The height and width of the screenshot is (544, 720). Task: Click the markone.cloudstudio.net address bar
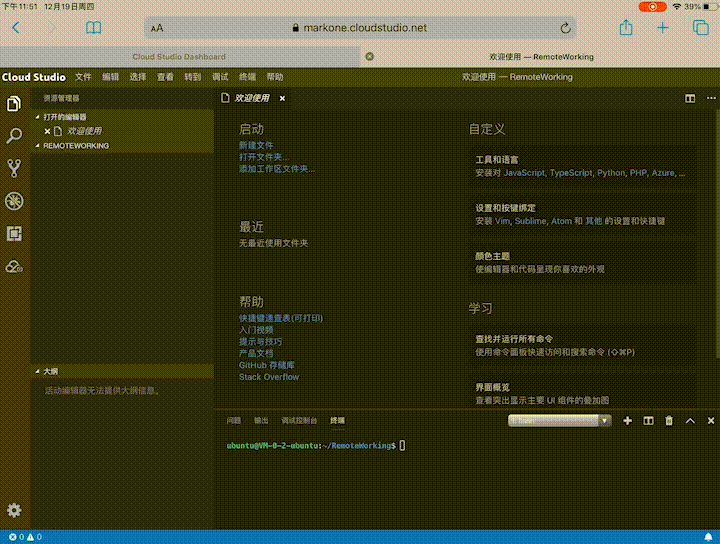pos(360,28)
